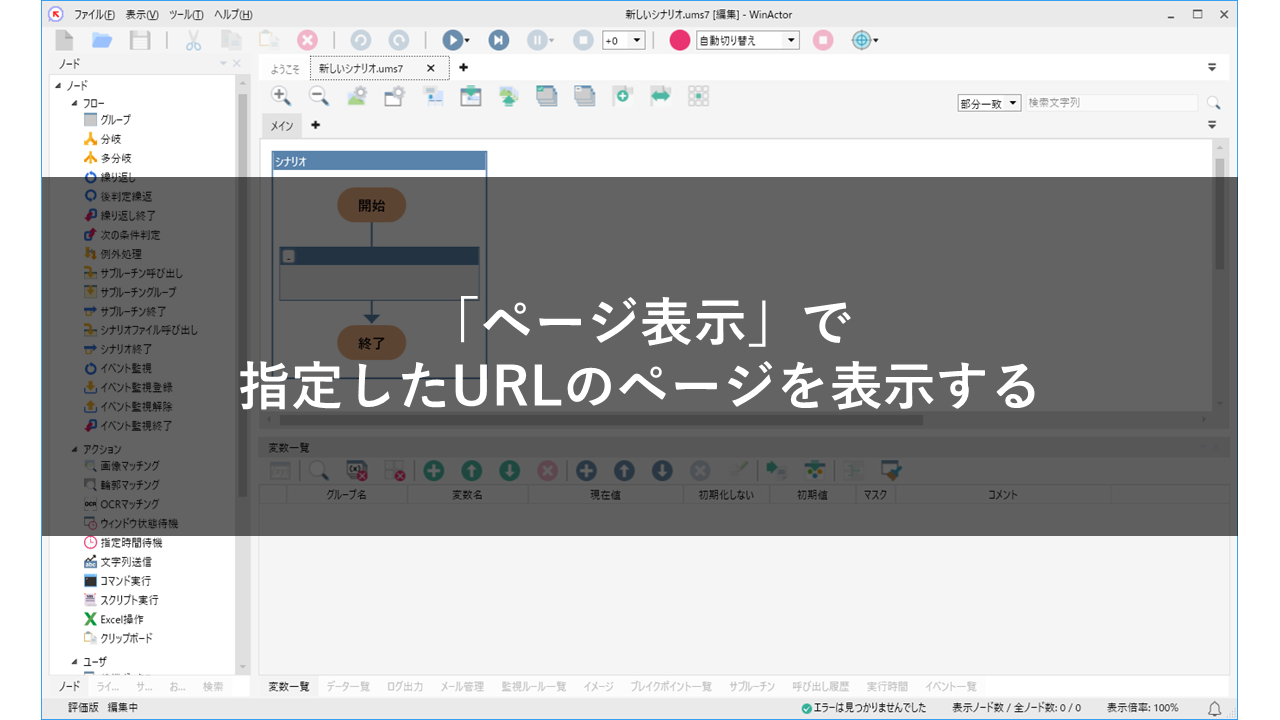Open the 部分一致 search mode dropdown
Viewport: 1280px width, 720px height.
pyautogui.click(x=1013, y=103)
